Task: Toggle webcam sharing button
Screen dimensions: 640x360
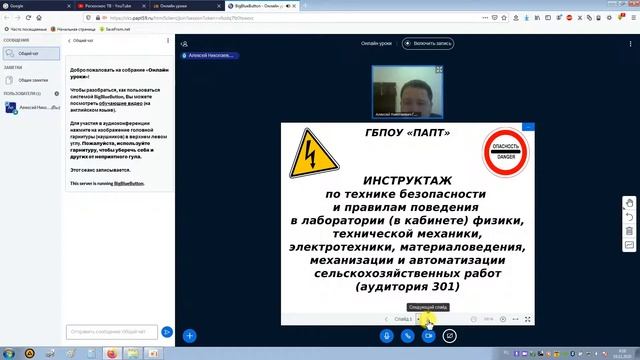Action: 429,336
